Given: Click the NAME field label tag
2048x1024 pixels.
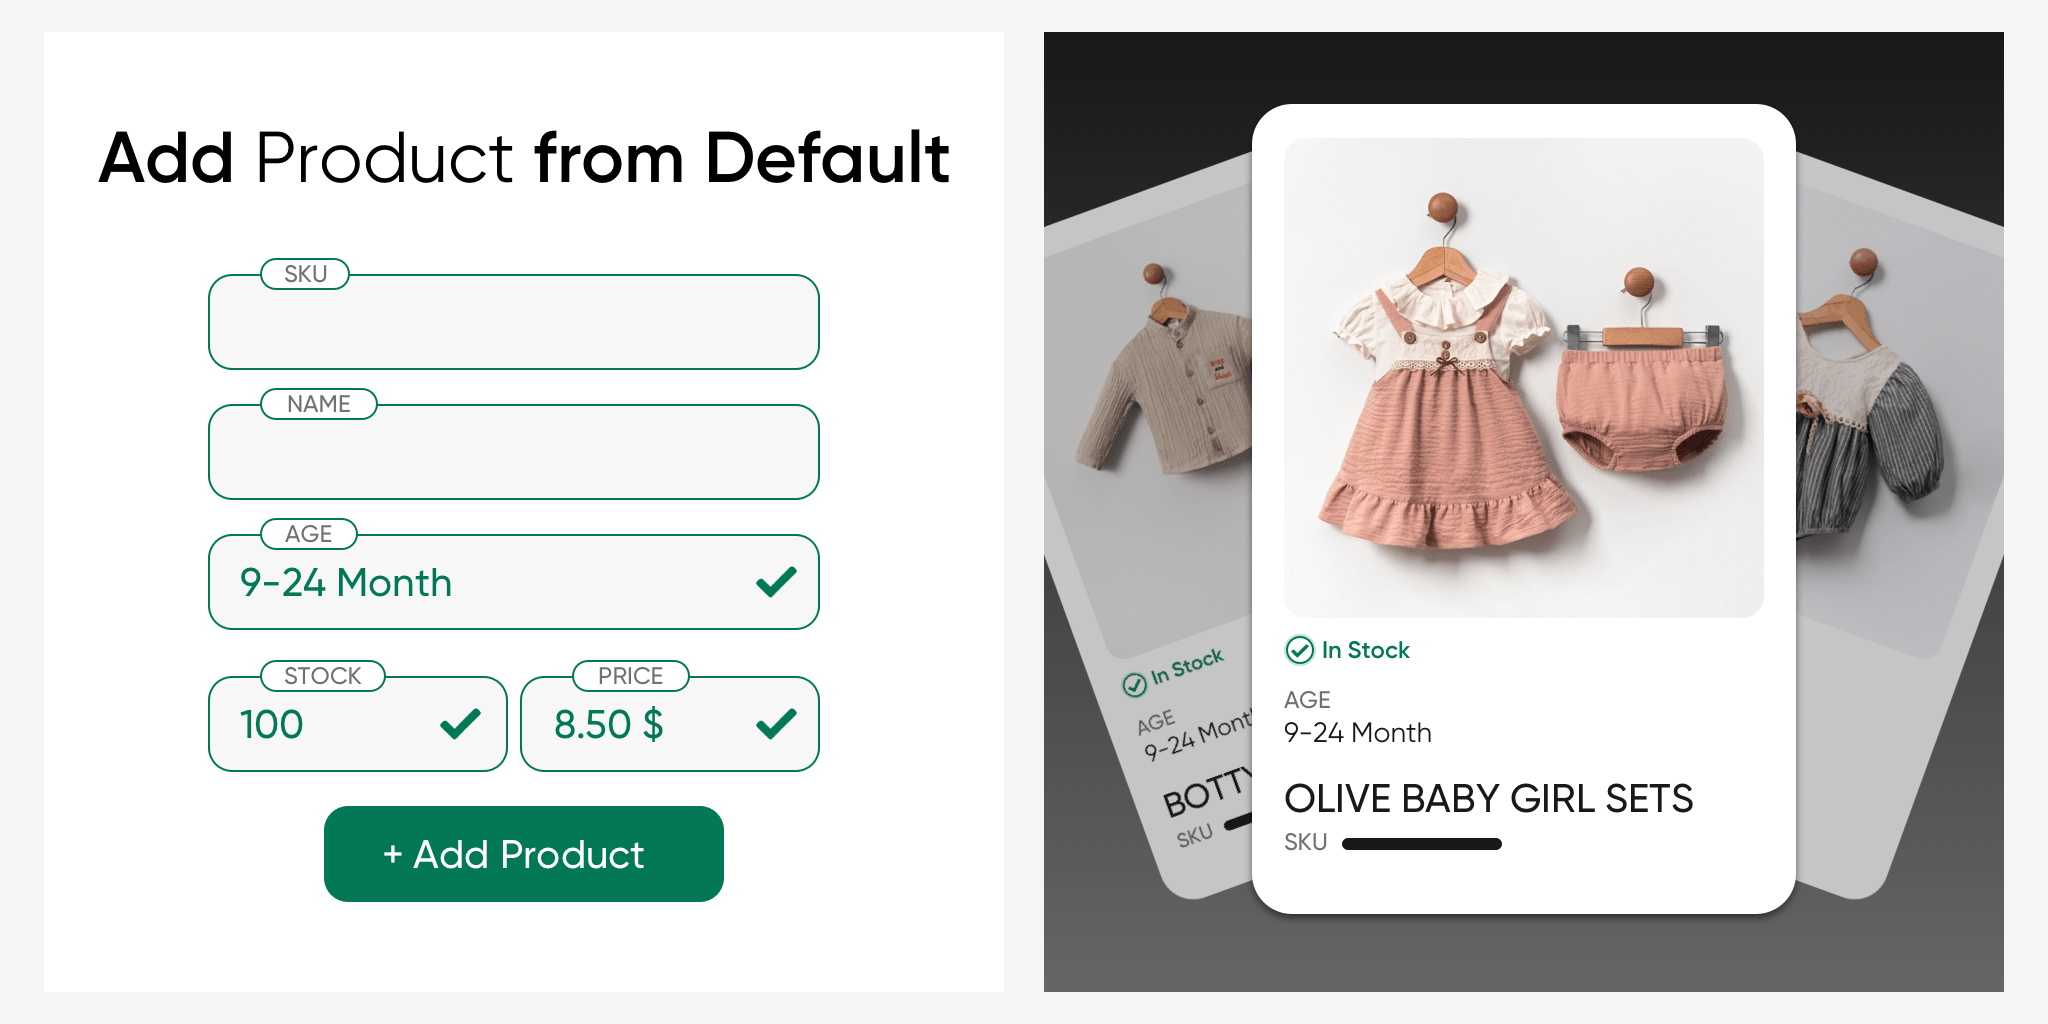Looking at the screenshot, I should 319,404.
